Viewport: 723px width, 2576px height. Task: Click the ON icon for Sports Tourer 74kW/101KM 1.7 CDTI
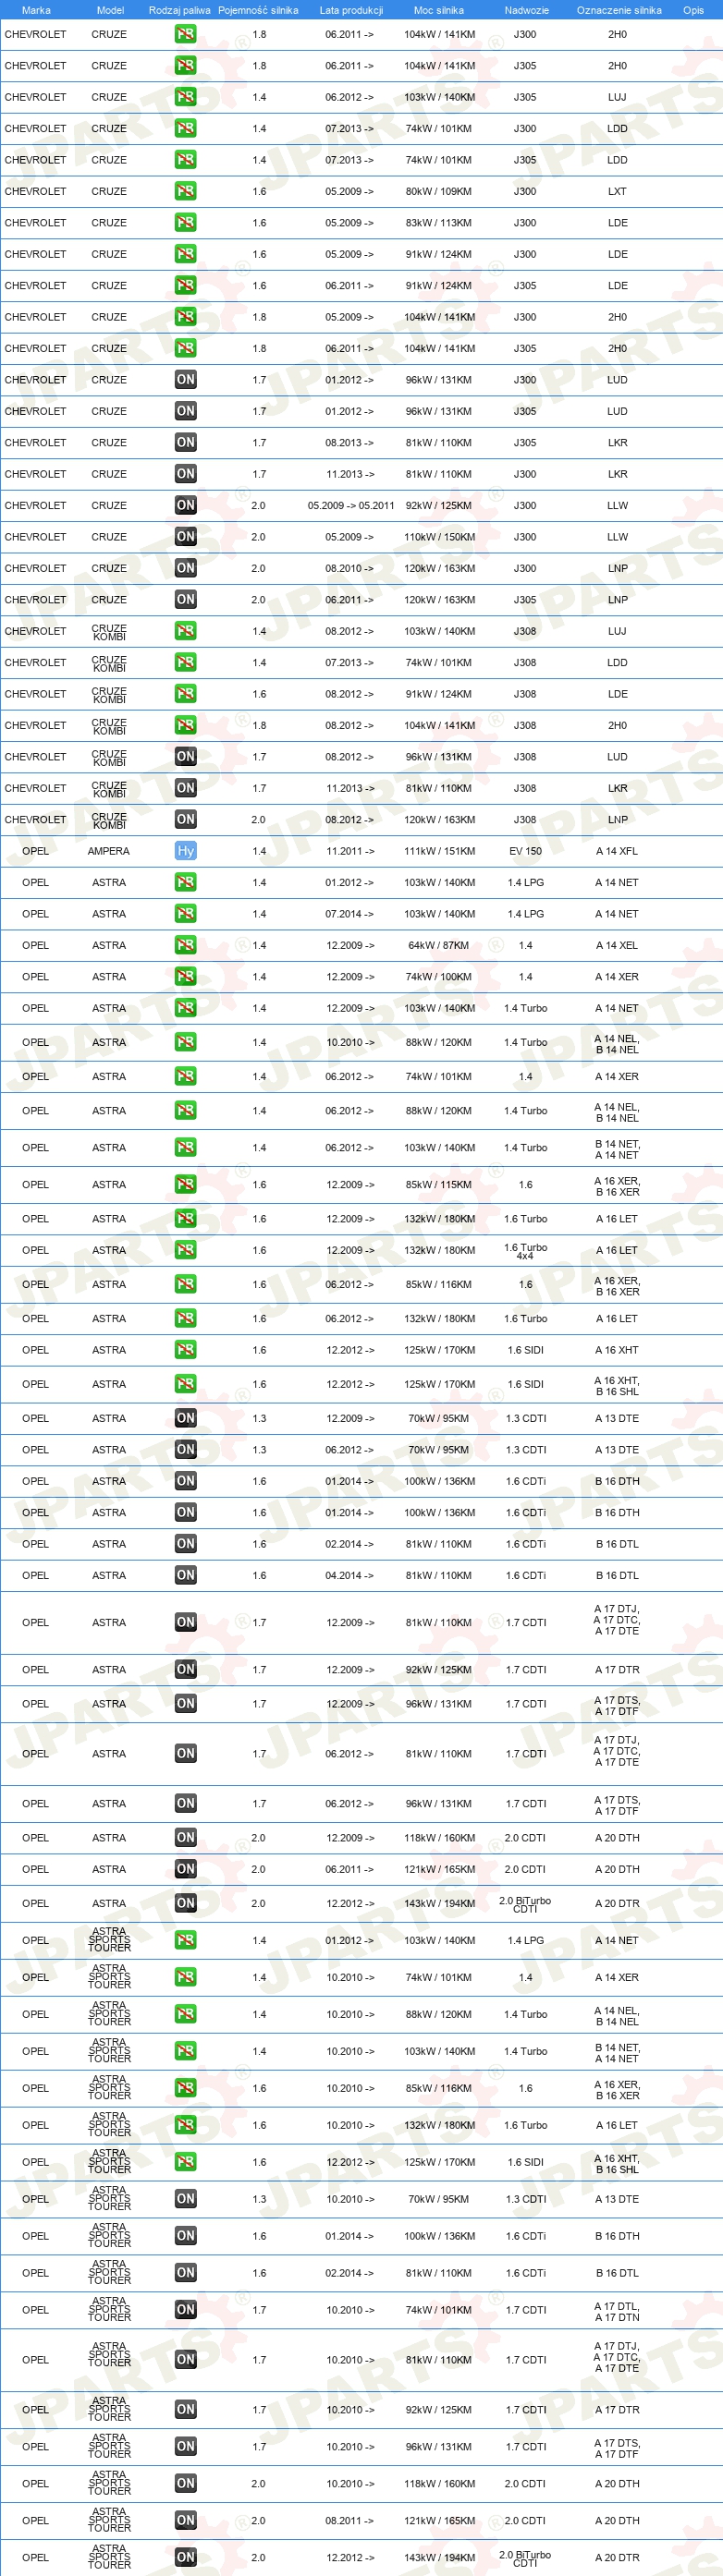point(185,2310)
